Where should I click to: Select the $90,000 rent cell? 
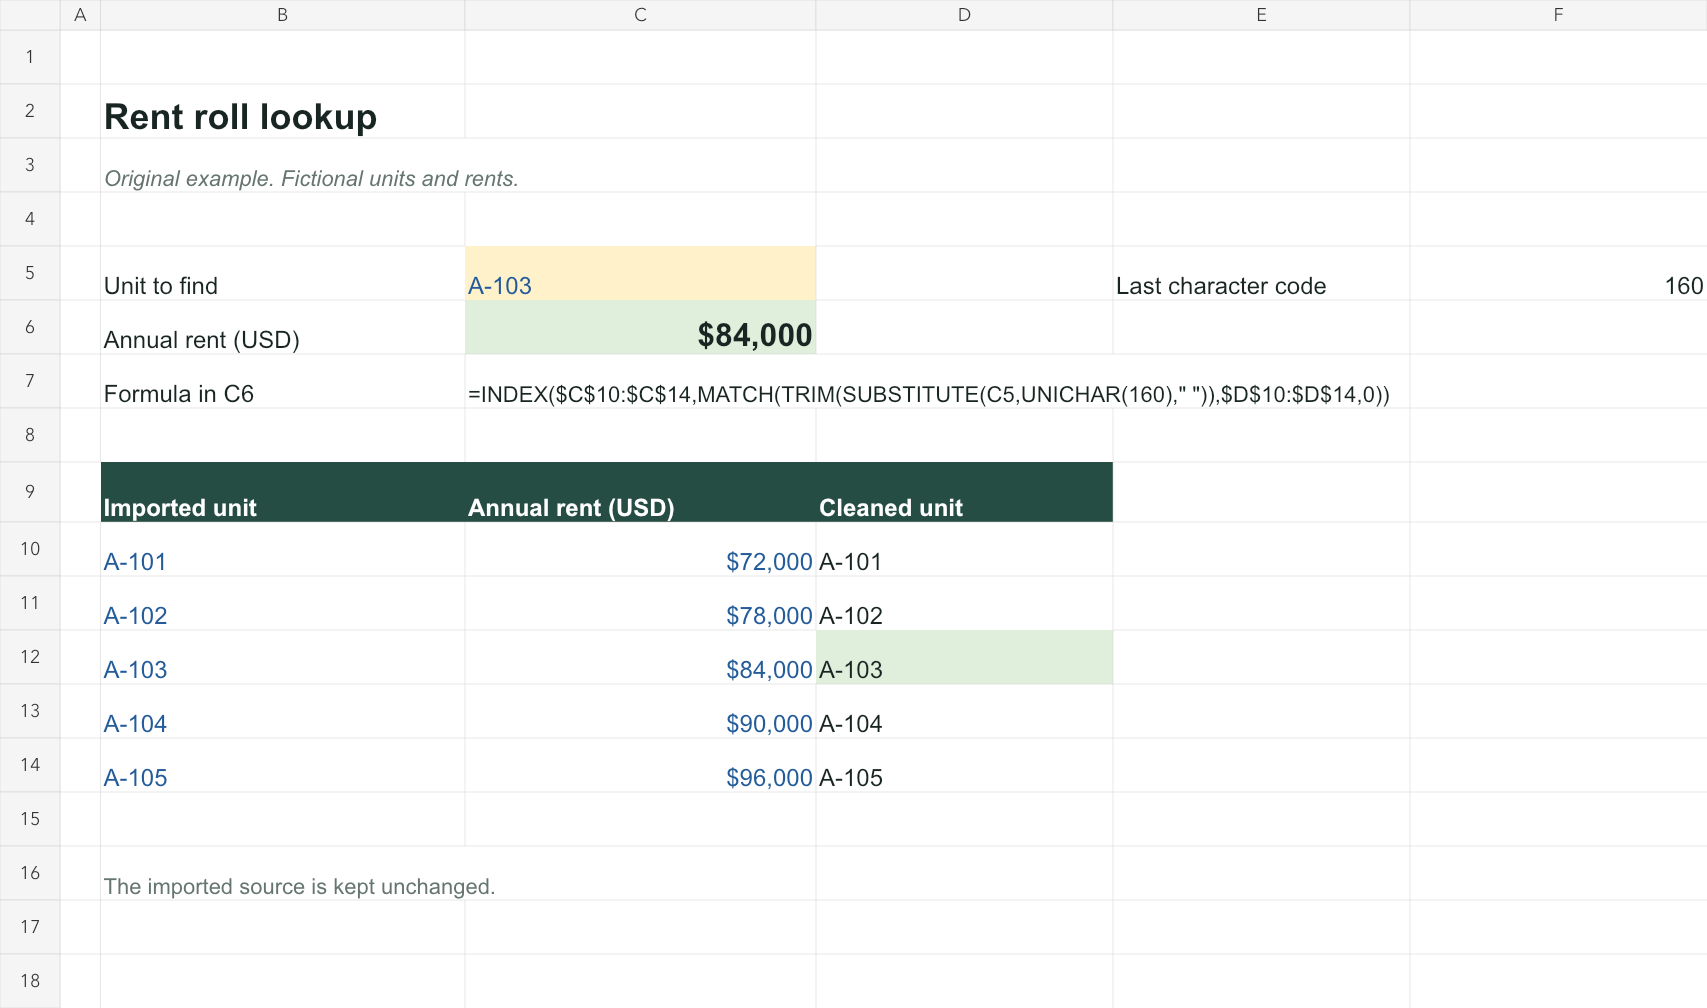[640, 711]
